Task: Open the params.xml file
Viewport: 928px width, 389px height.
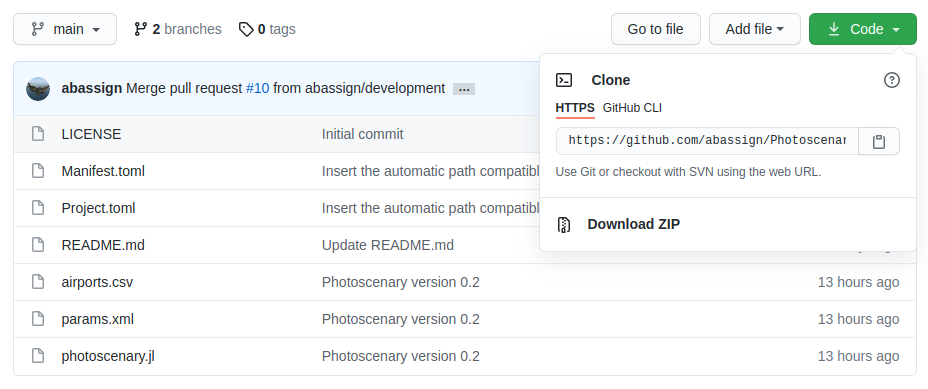Action: pos(98,319)
